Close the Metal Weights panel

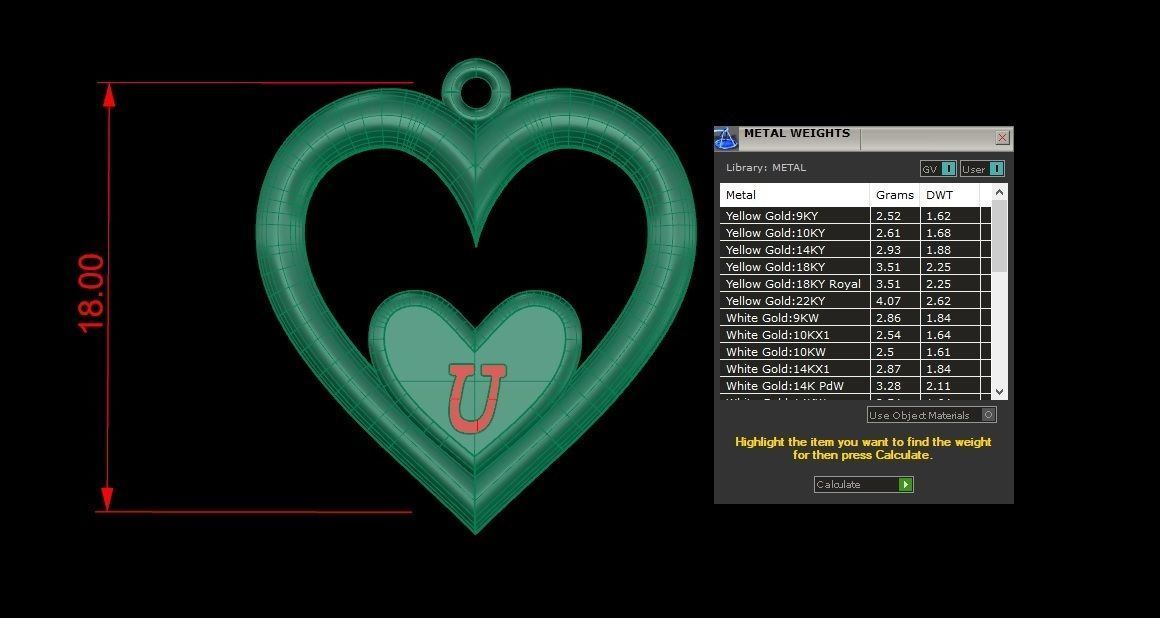pos(1002,138)
